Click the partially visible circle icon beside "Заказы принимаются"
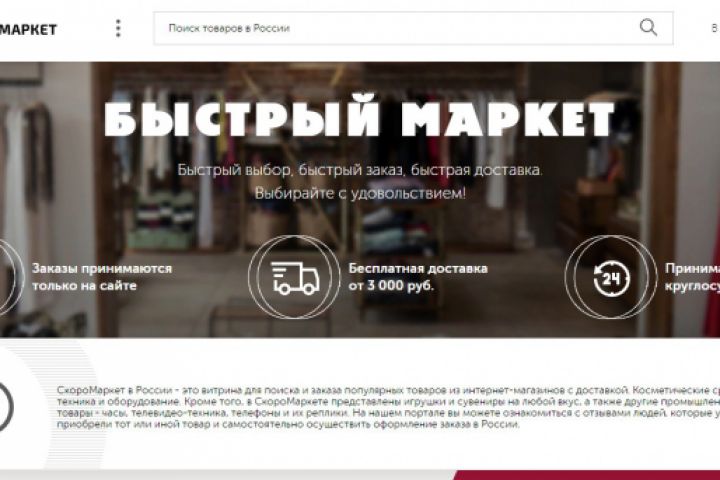The width and height of the screenshot is (720, 480). click(11, 277)
